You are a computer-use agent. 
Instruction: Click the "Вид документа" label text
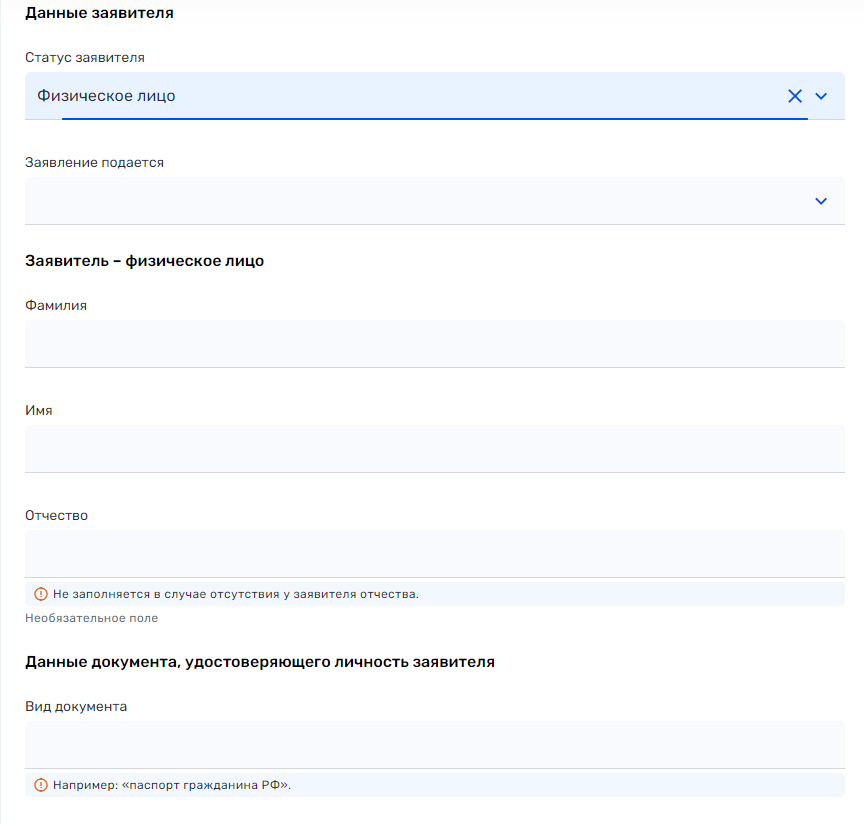point(76,707)
